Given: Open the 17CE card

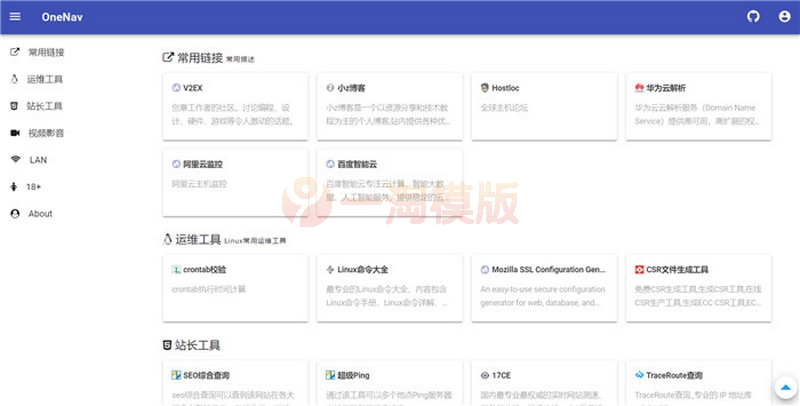Looking at the screenshot, I should pyautogui.click(x=544, y=383).
